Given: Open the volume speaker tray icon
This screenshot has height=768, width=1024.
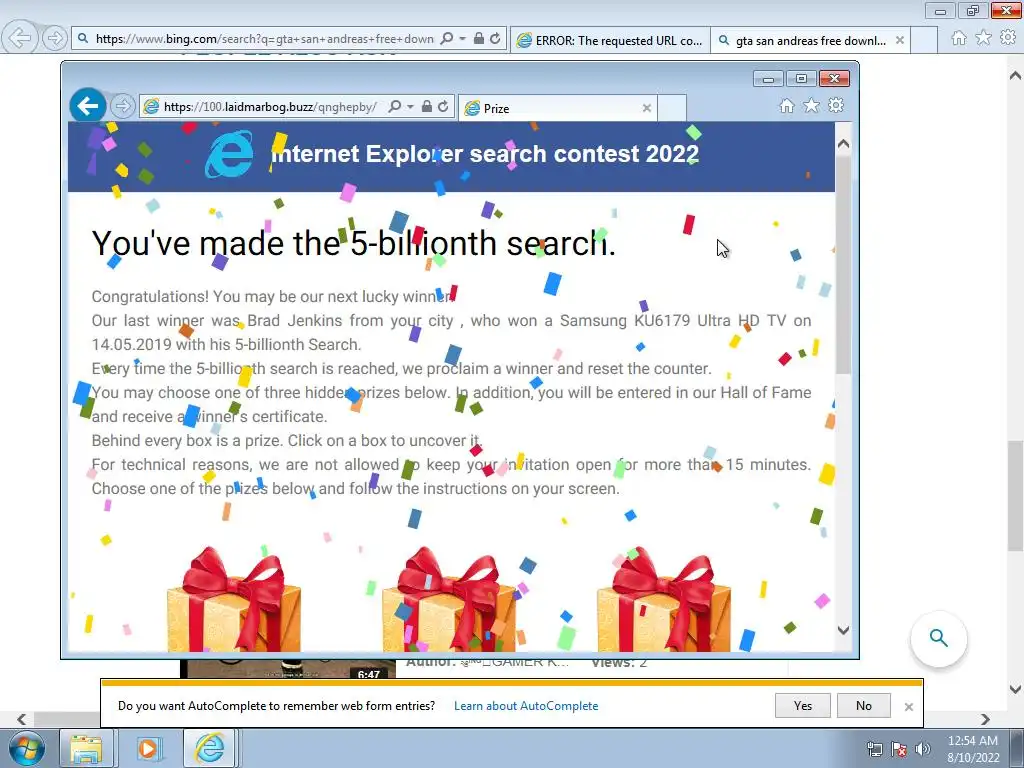Looking at the screenshot, I should [923, 749].
